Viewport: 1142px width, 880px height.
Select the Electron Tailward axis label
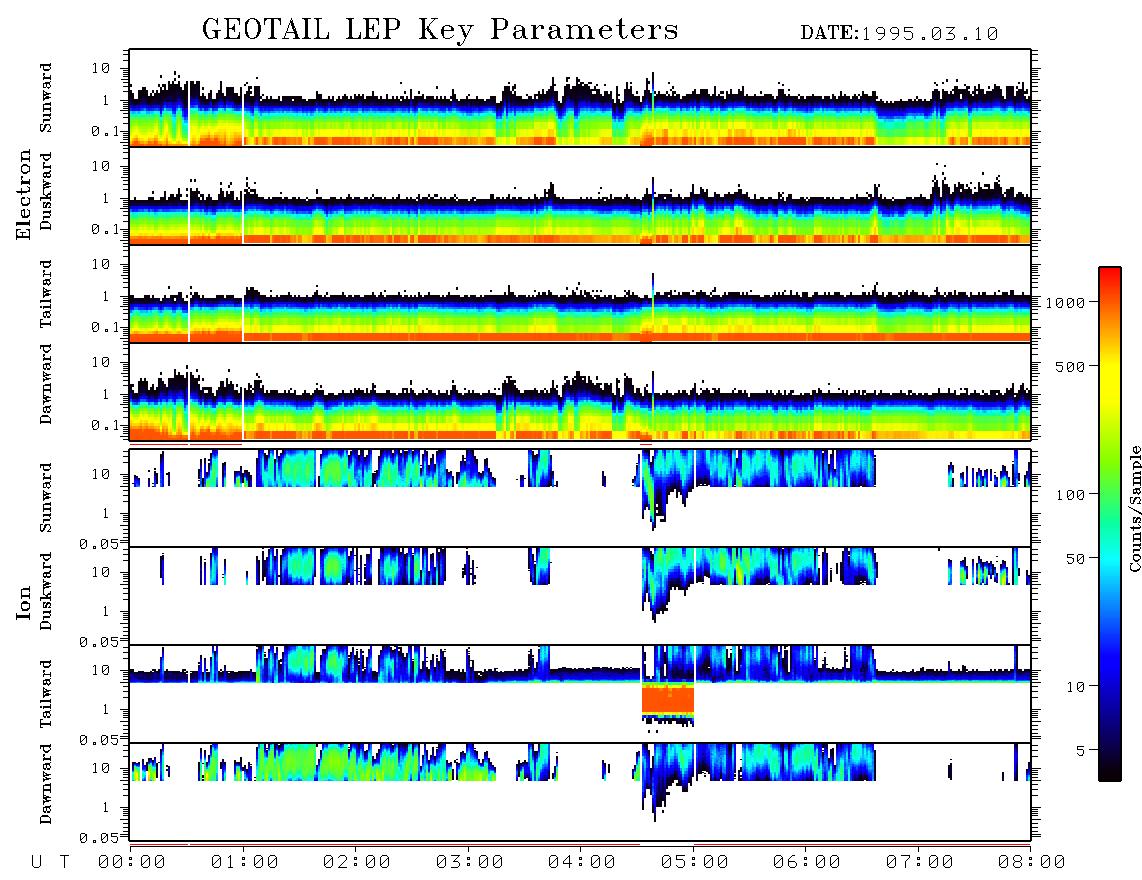tap(46, 293)
